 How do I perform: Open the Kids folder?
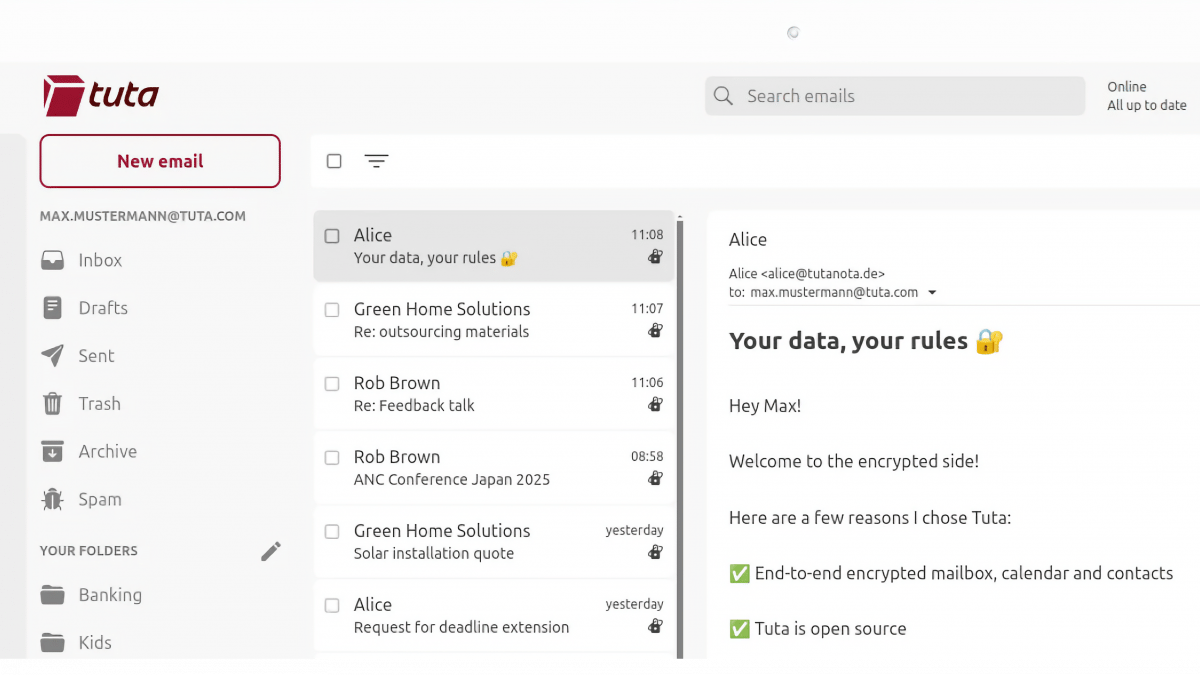tap(95, 642)
